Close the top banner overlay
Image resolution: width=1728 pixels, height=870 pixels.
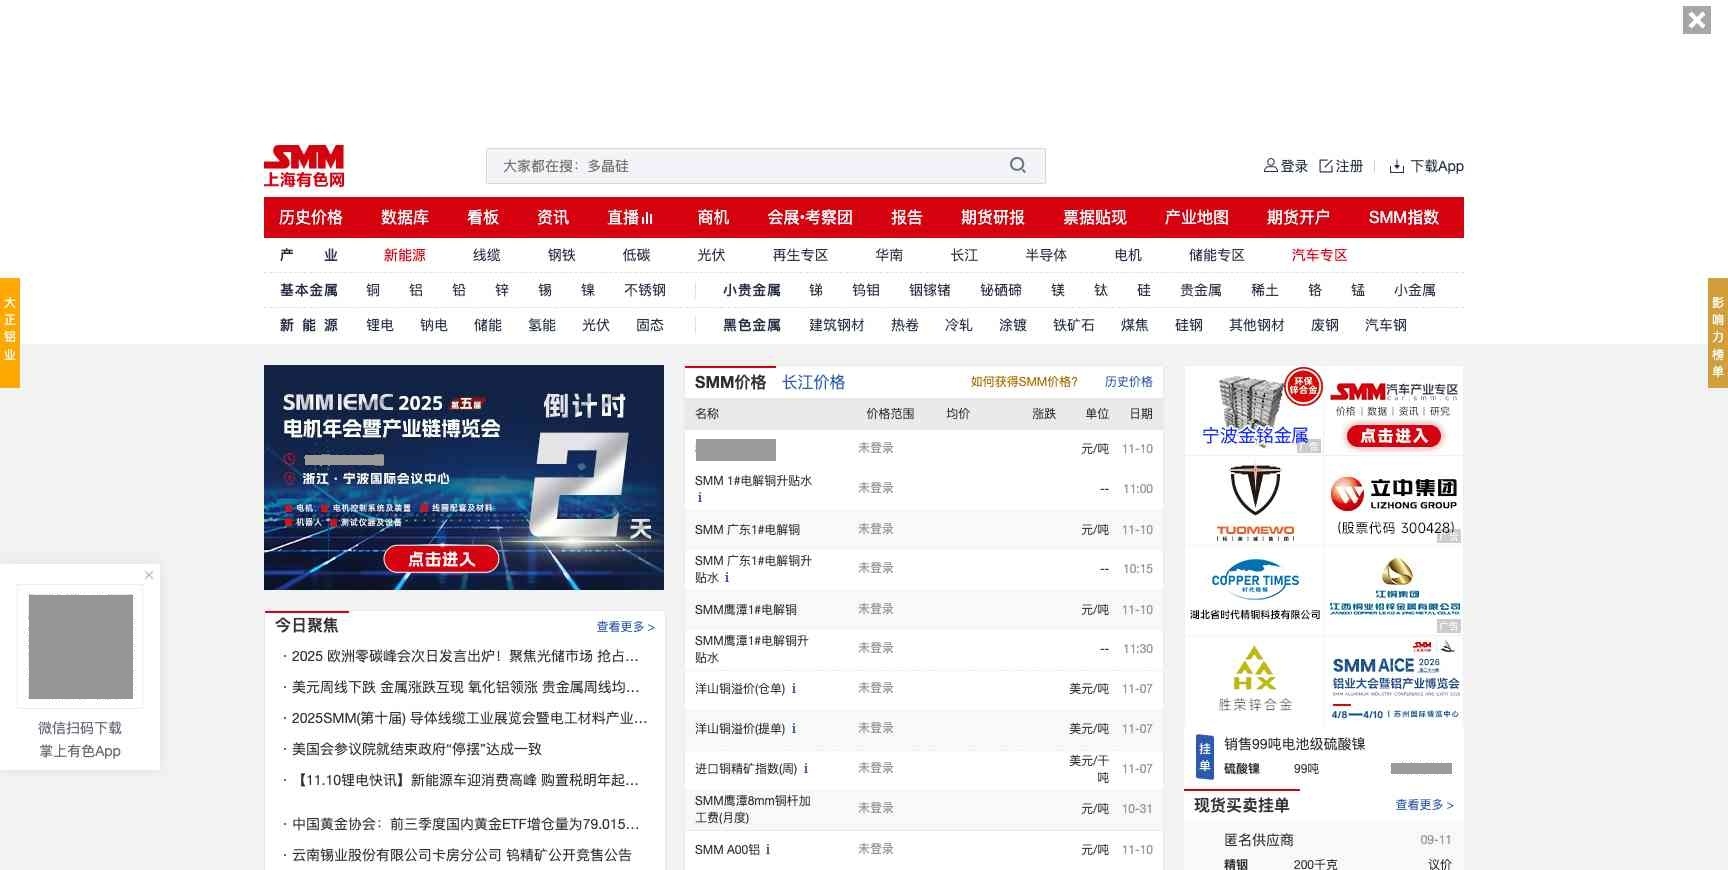tap(1696, 20)
